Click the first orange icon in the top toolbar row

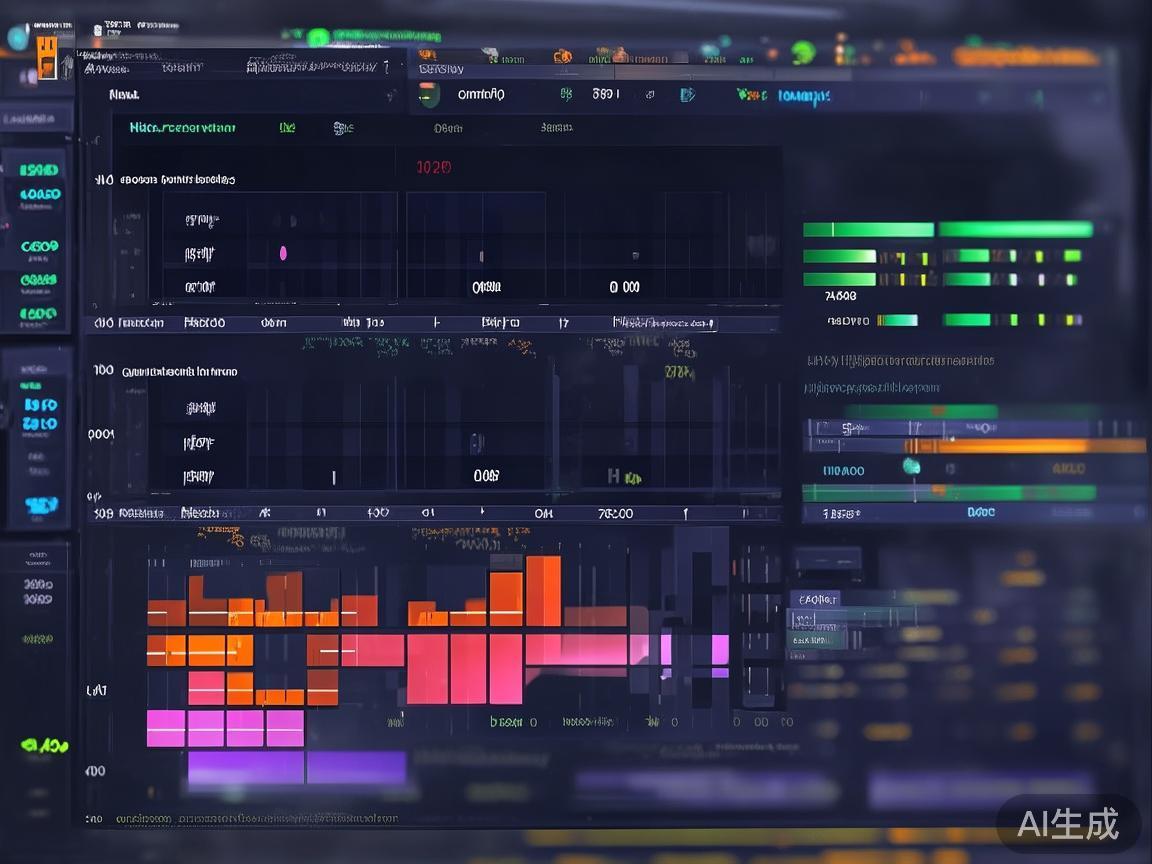[428, 54]
